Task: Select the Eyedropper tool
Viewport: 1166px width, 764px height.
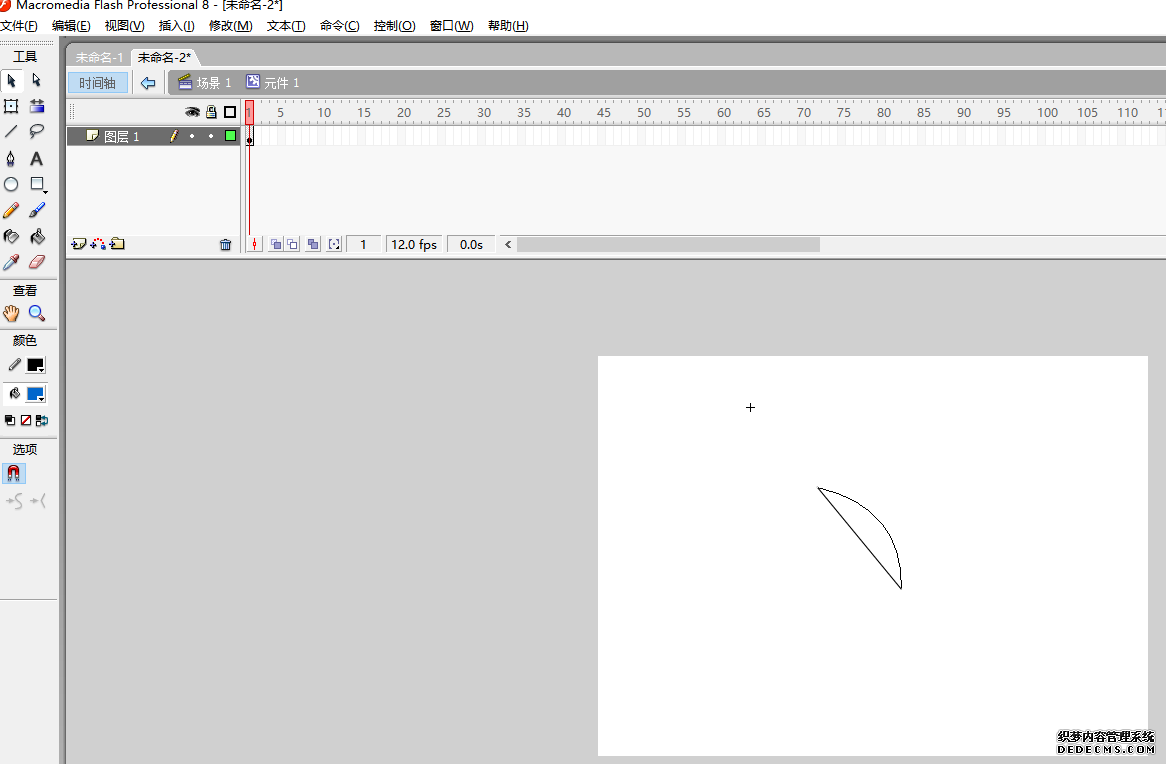Action: pos(11,263)
